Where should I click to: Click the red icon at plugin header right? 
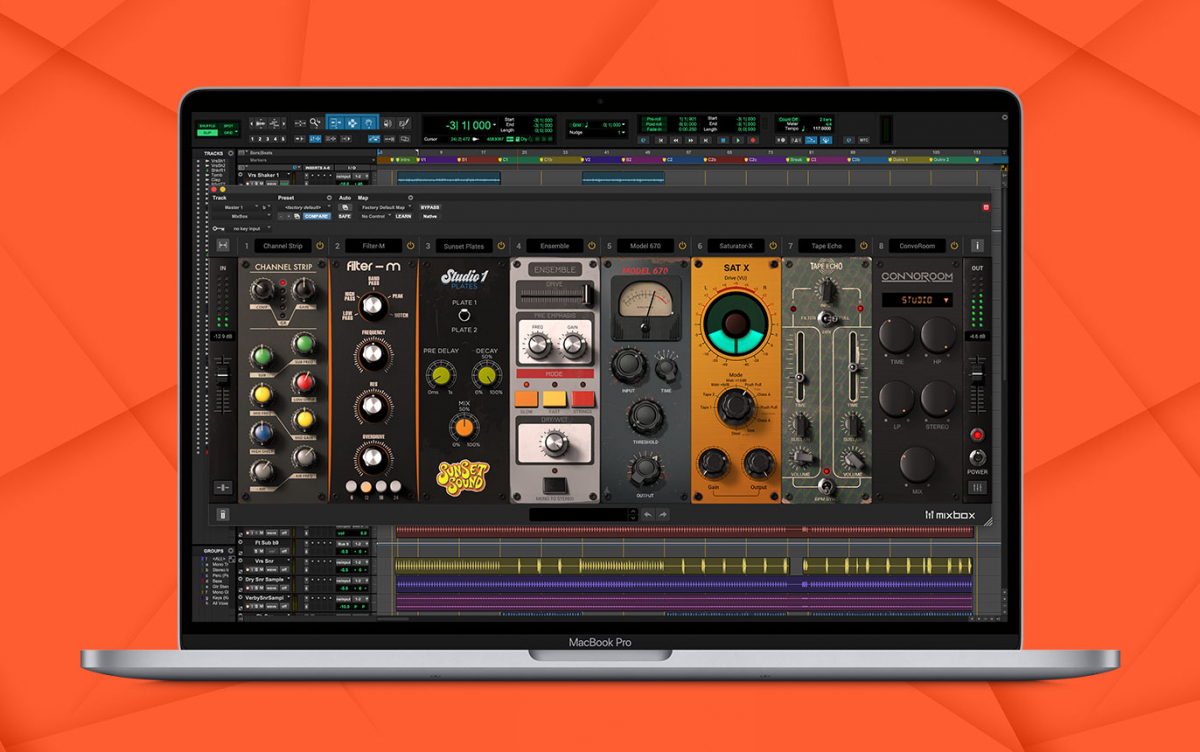pyautogui.click(x=986, y=207)
